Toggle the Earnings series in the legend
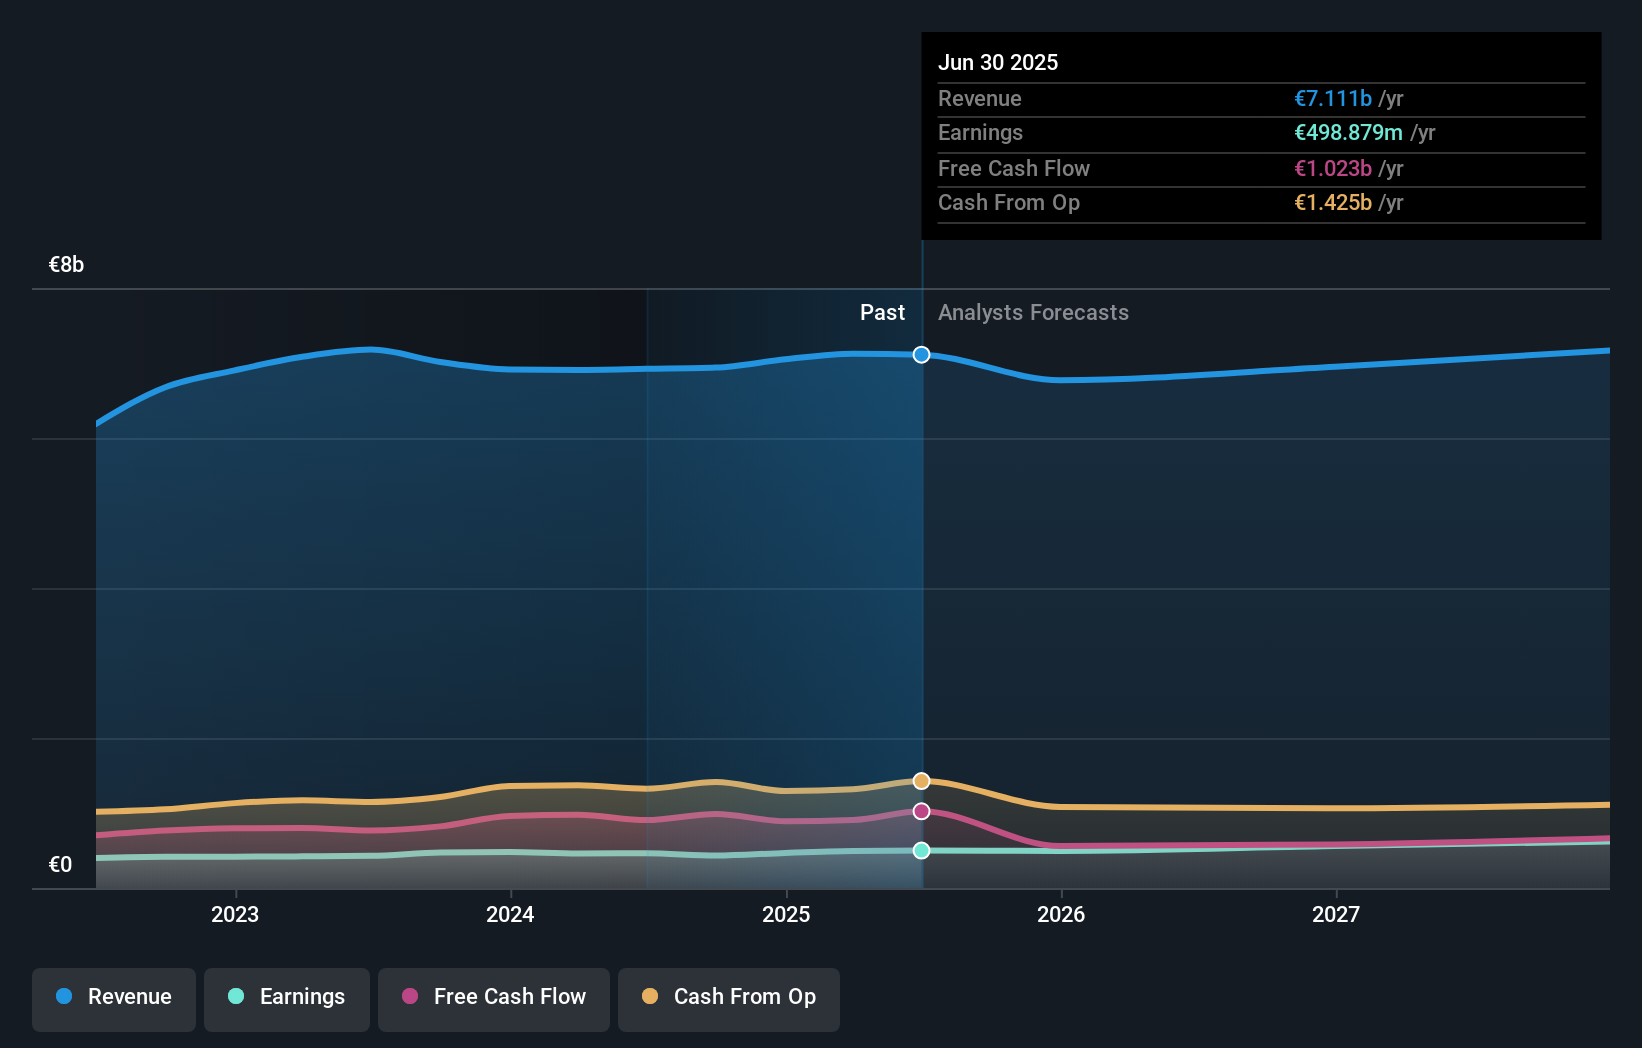 (287, 999)
